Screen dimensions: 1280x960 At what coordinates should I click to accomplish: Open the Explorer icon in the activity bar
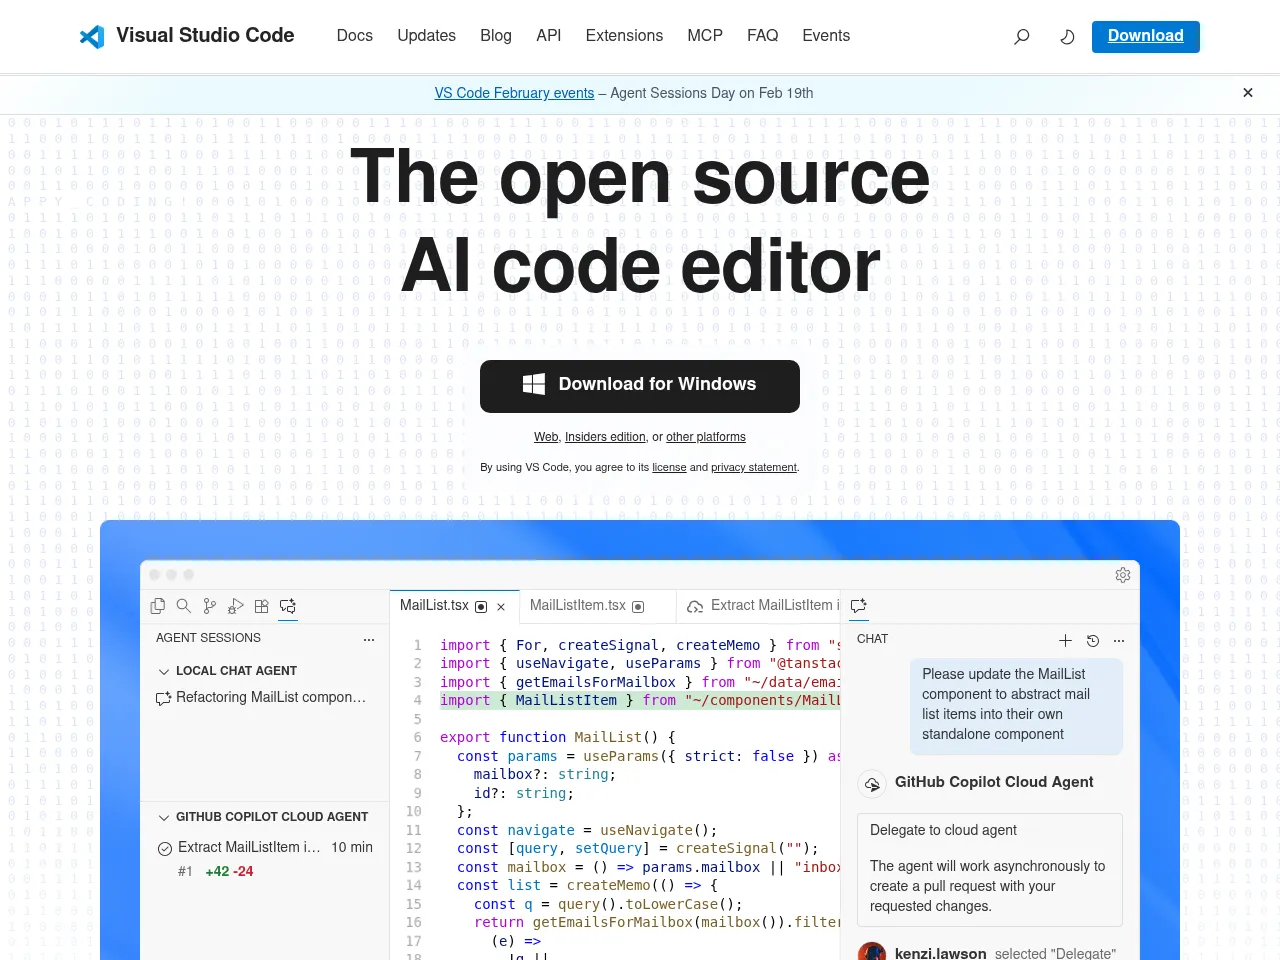tap(157, 606)
